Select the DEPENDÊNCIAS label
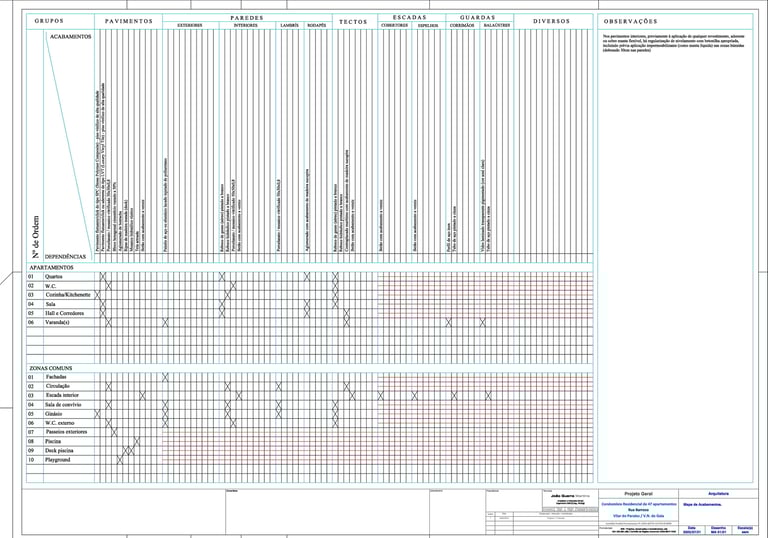Screen dimensions: 768x538 pos(65,257)
